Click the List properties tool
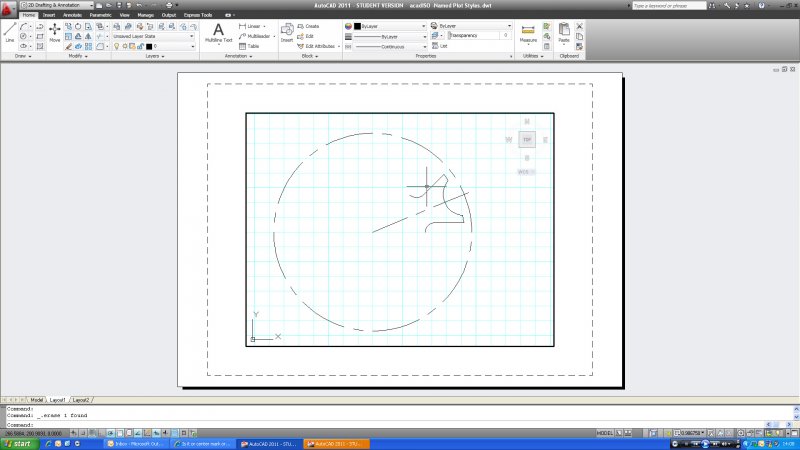 440,46
